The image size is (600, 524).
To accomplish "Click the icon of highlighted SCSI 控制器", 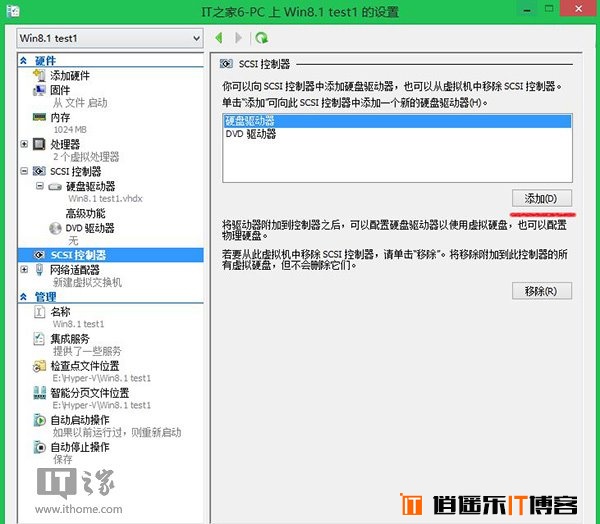I will click(39, 255).
